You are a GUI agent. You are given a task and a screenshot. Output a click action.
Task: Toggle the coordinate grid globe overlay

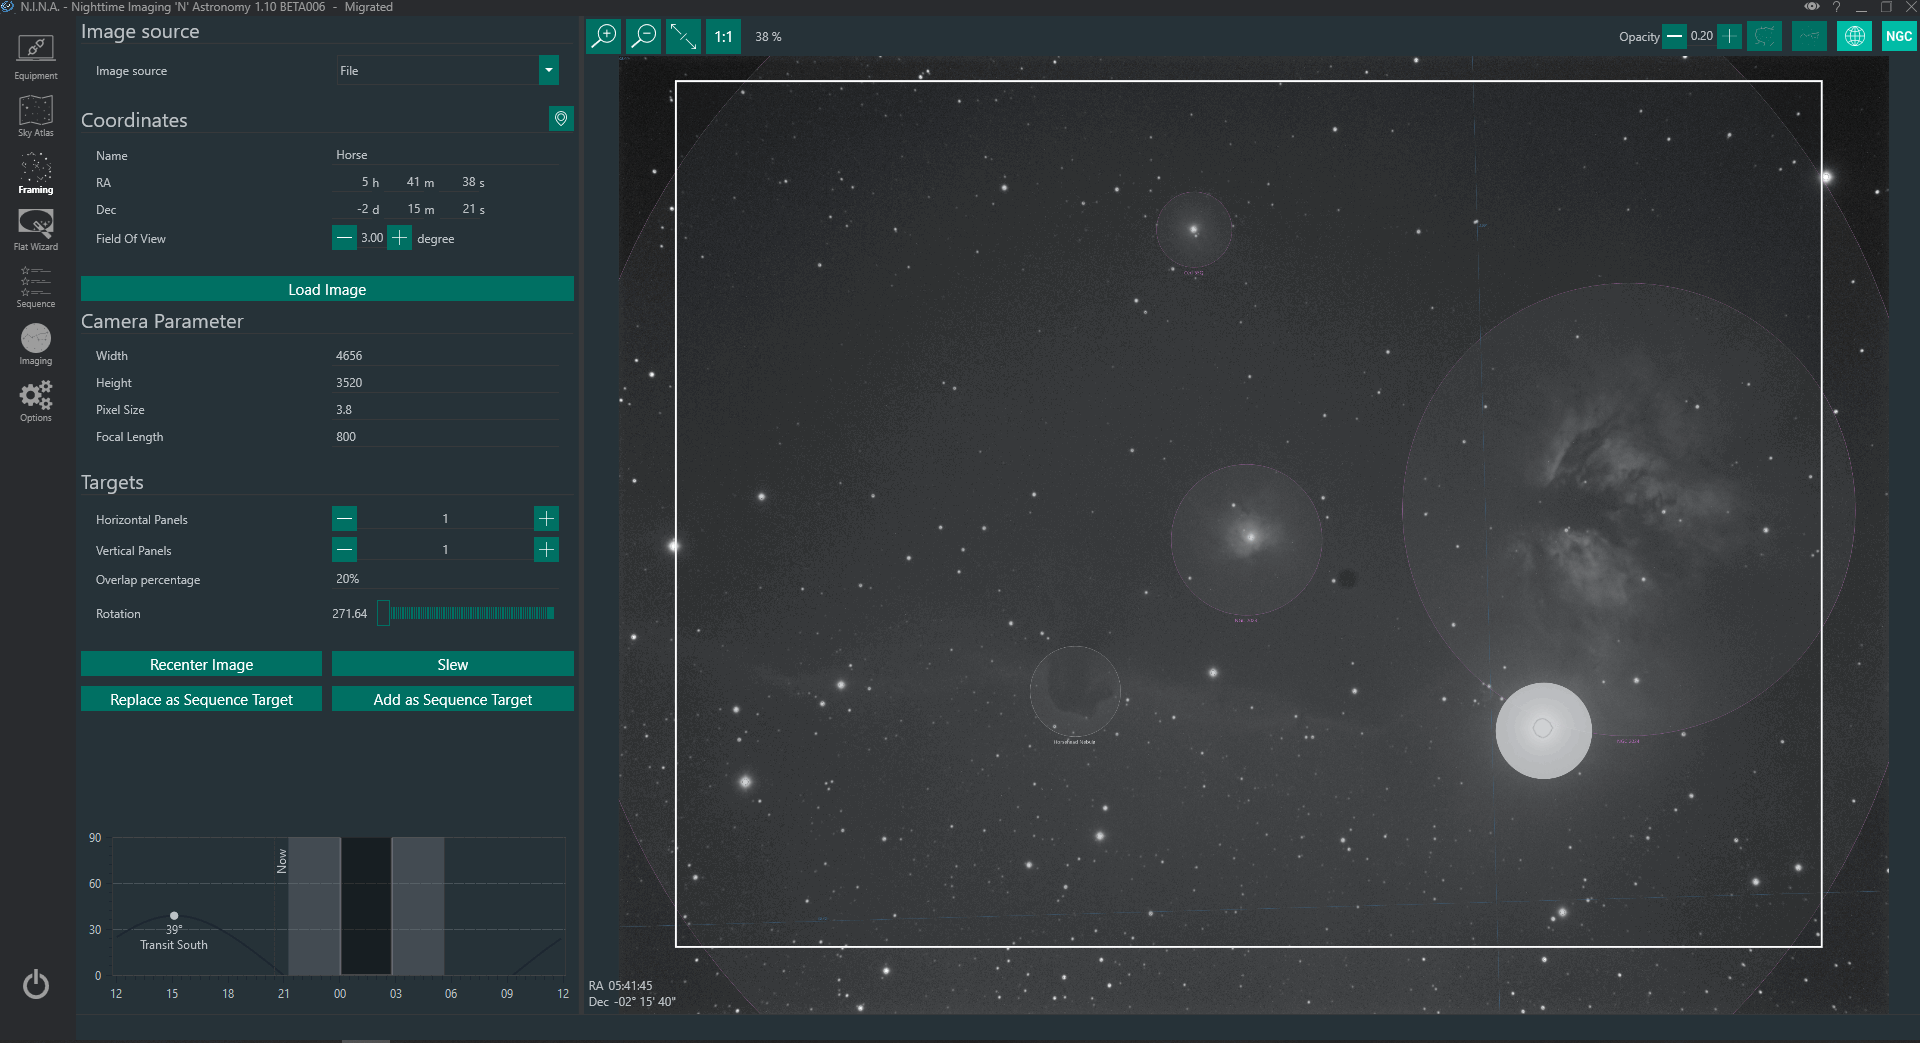(1854, 37)
